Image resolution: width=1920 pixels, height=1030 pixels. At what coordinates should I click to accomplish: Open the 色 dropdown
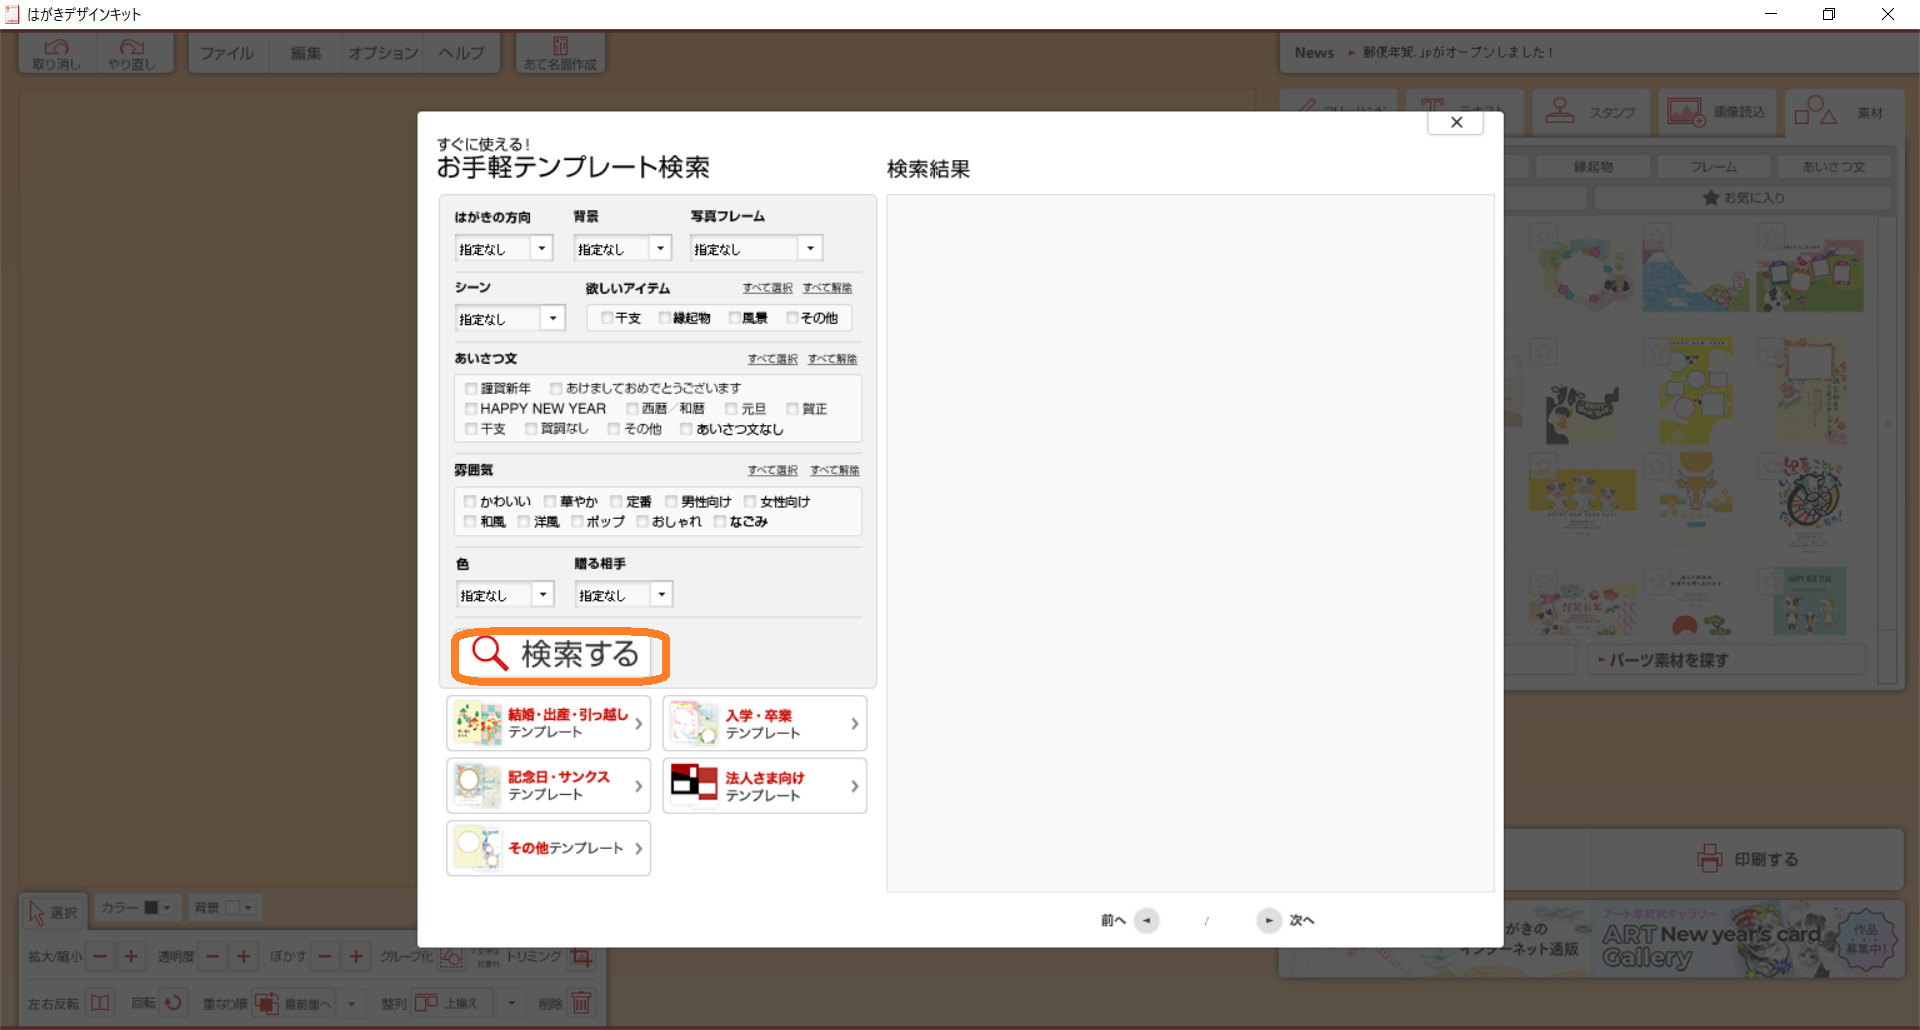(x=505, y=595)
